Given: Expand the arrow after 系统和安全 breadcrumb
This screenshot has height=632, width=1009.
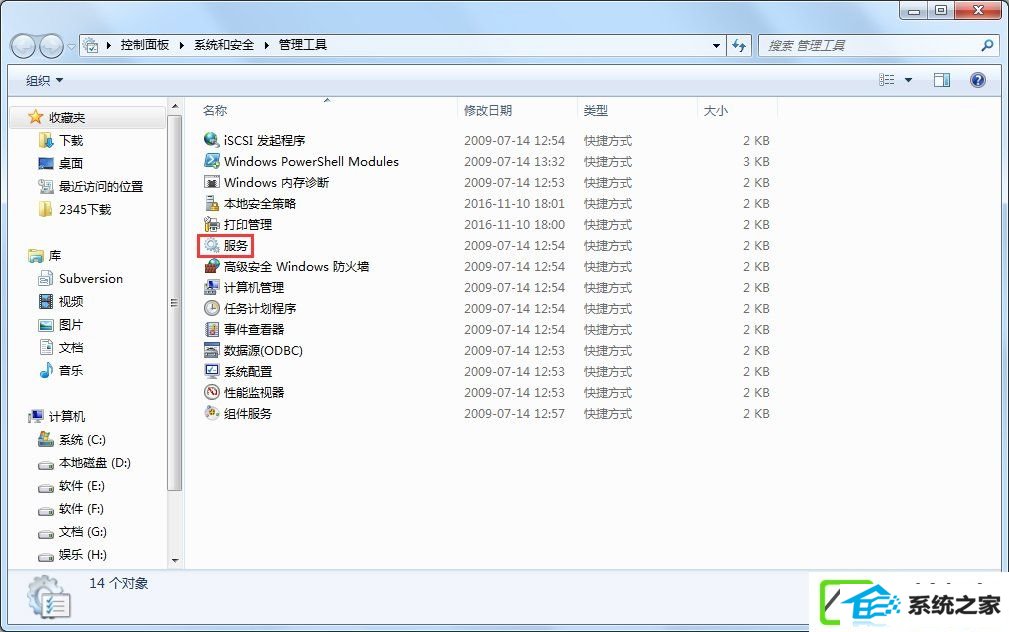Looking at the screenshot, I should point(266,45).
